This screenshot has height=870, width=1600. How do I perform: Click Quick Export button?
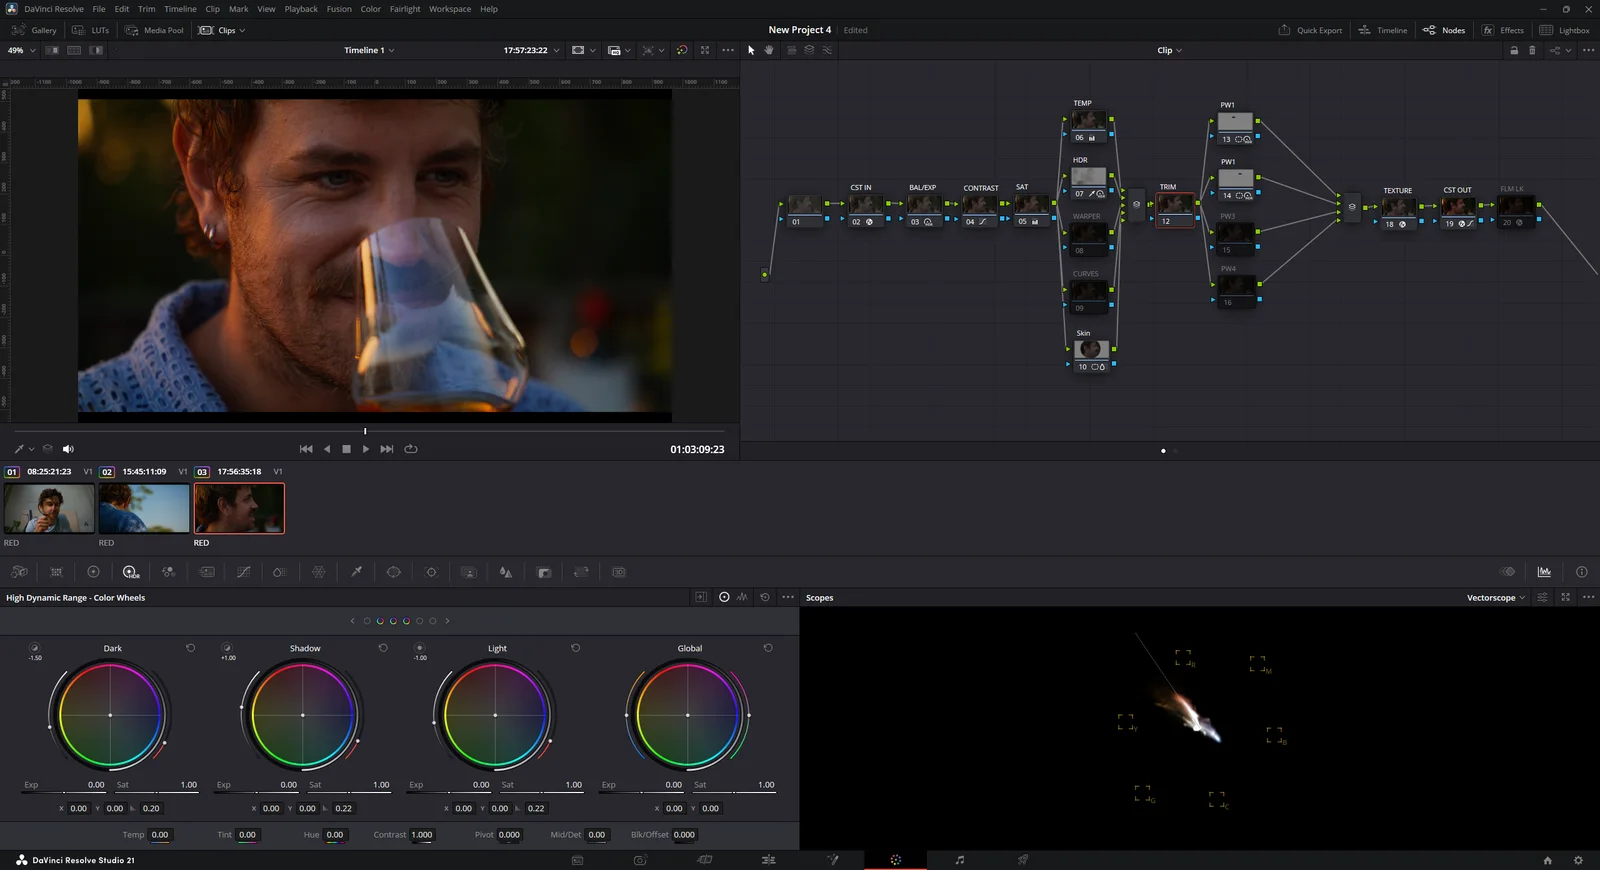[1310, 30]
